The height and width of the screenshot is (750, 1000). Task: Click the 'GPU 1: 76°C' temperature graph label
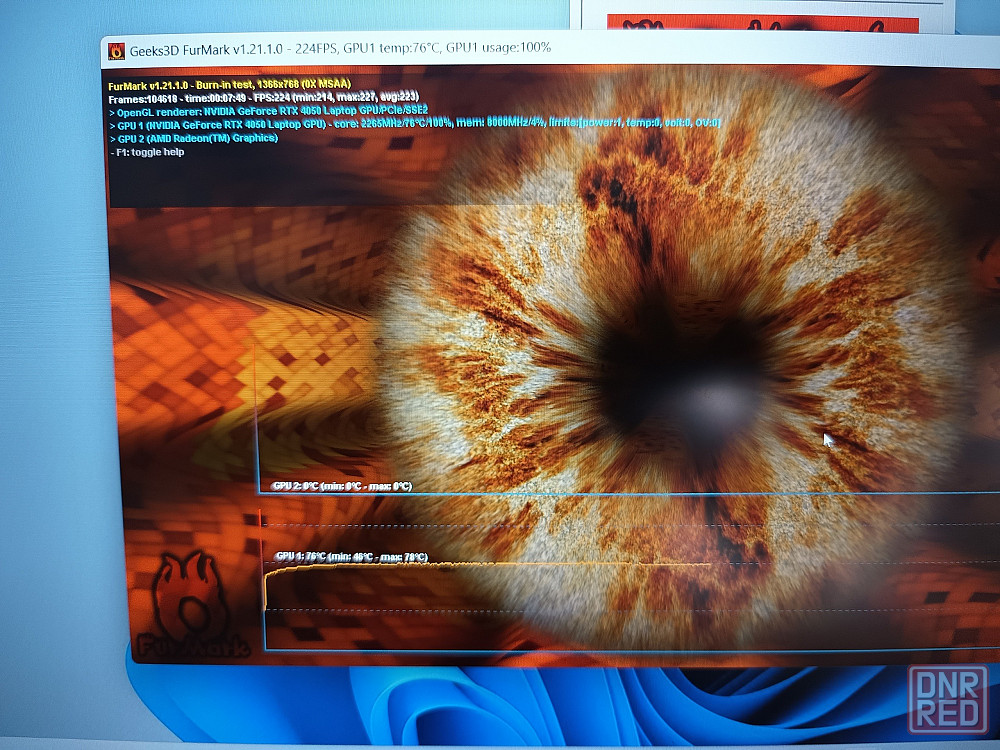pyautogui.click(x=351, y=556)
